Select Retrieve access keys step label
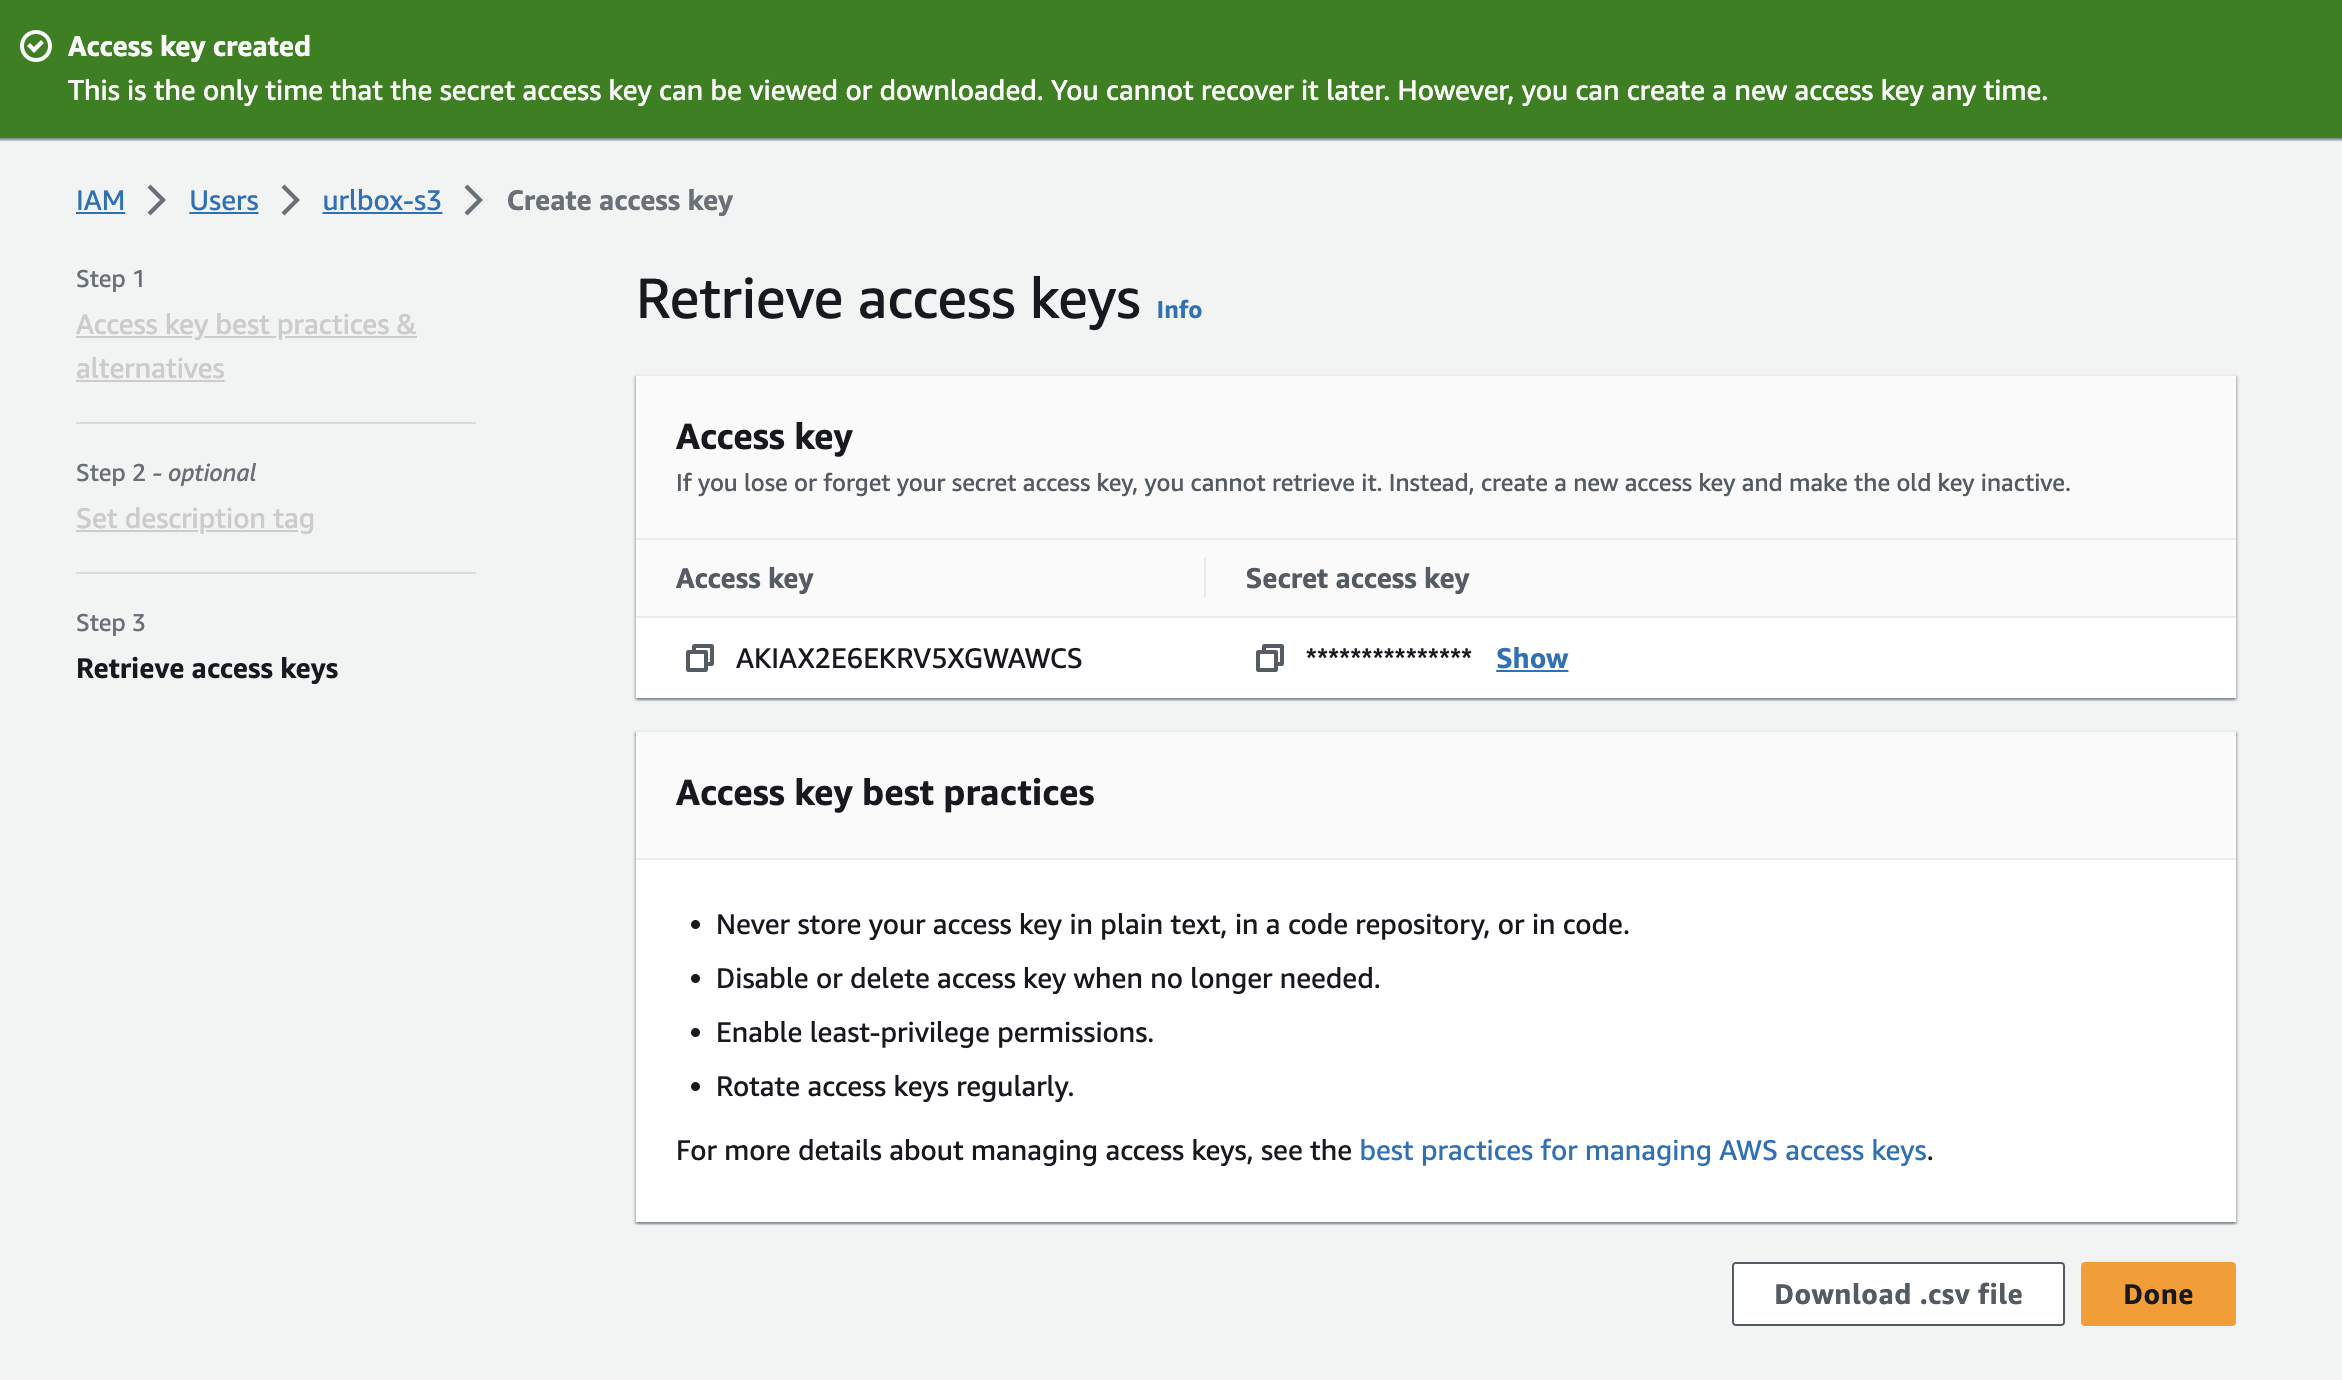 coord(207,668)
